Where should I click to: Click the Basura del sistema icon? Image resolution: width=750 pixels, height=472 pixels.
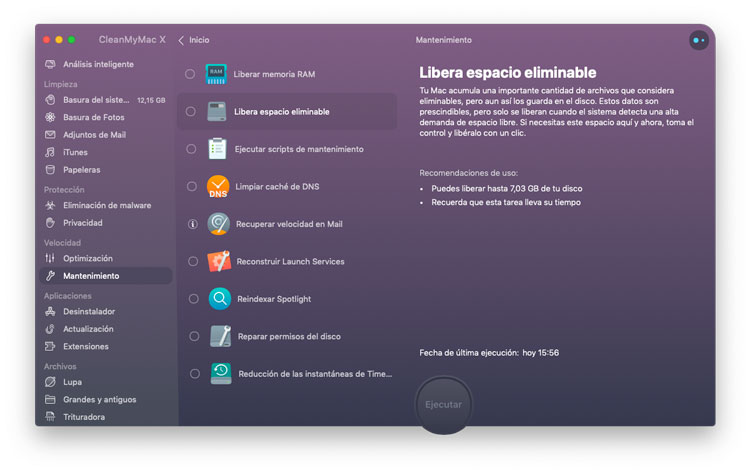coord(50,100)
